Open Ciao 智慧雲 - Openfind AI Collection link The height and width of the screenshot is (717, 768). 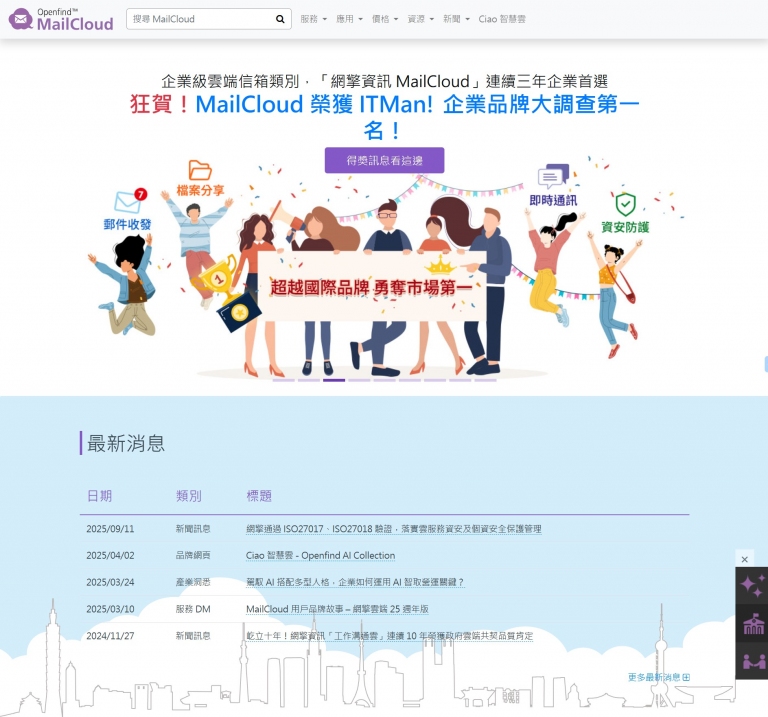point(320,555)
